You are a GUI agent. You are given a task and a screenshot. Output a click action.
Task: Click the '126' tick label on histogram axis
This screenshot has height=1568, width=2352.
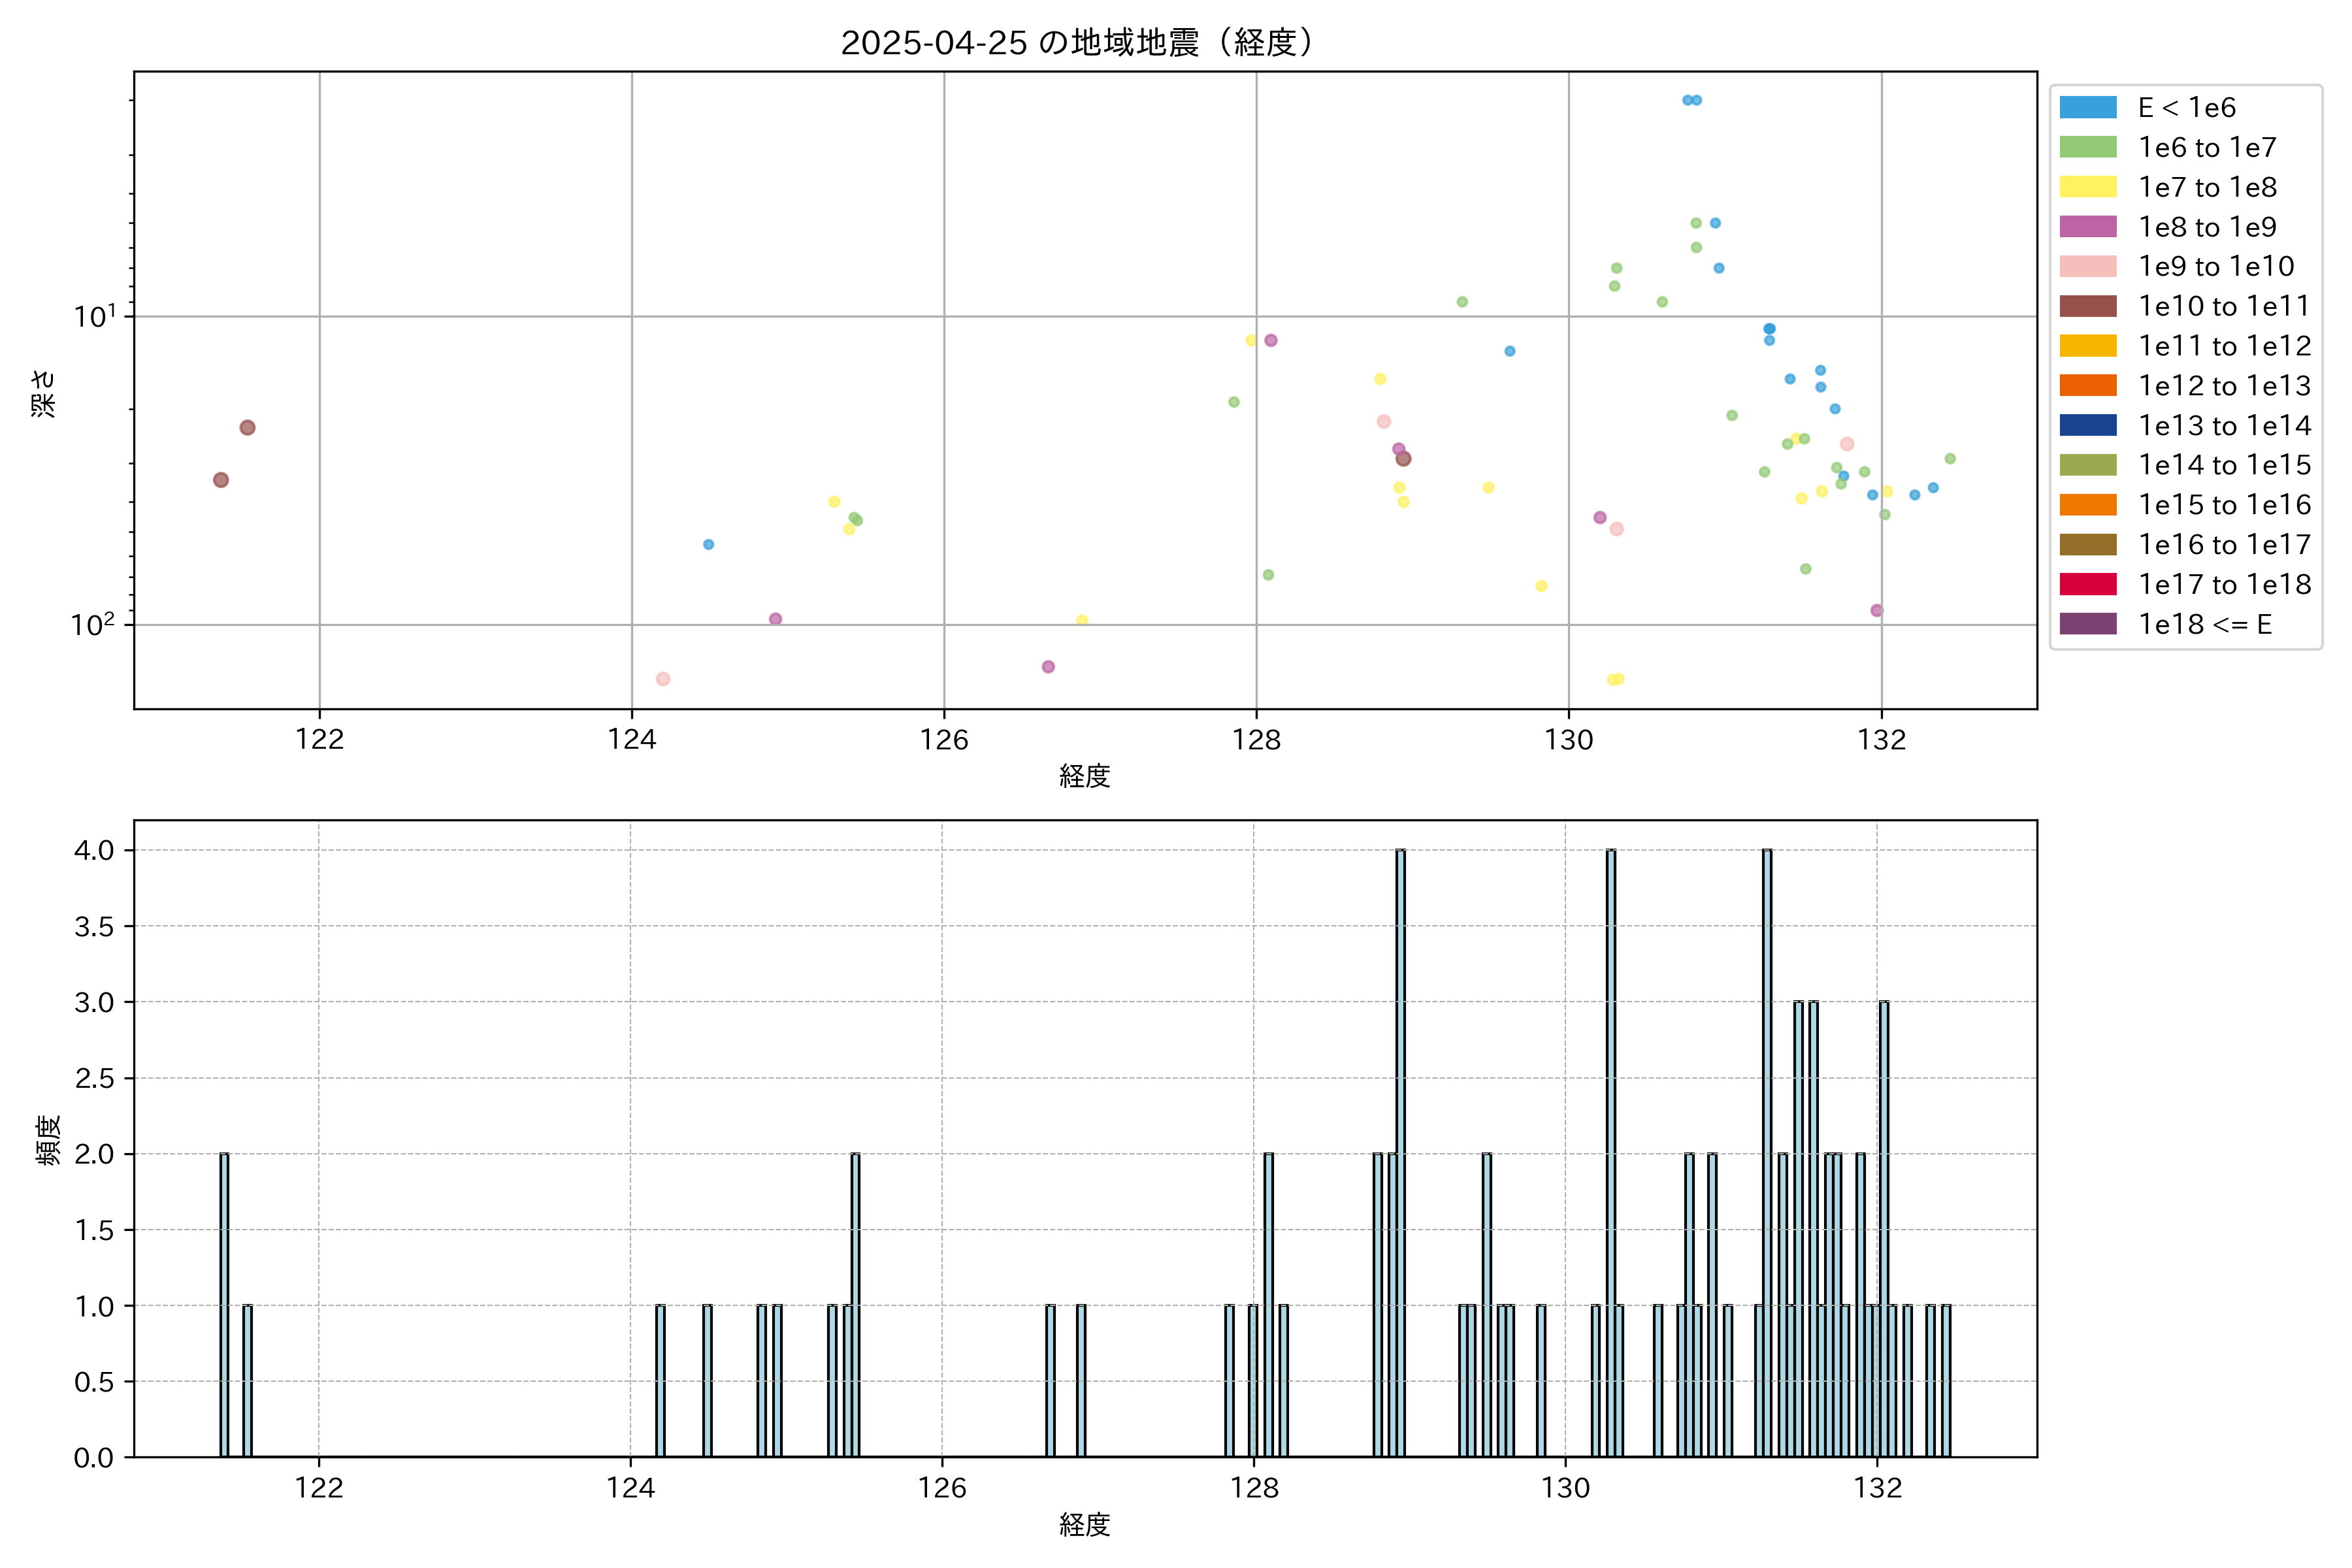click(x=942, y=1488)
